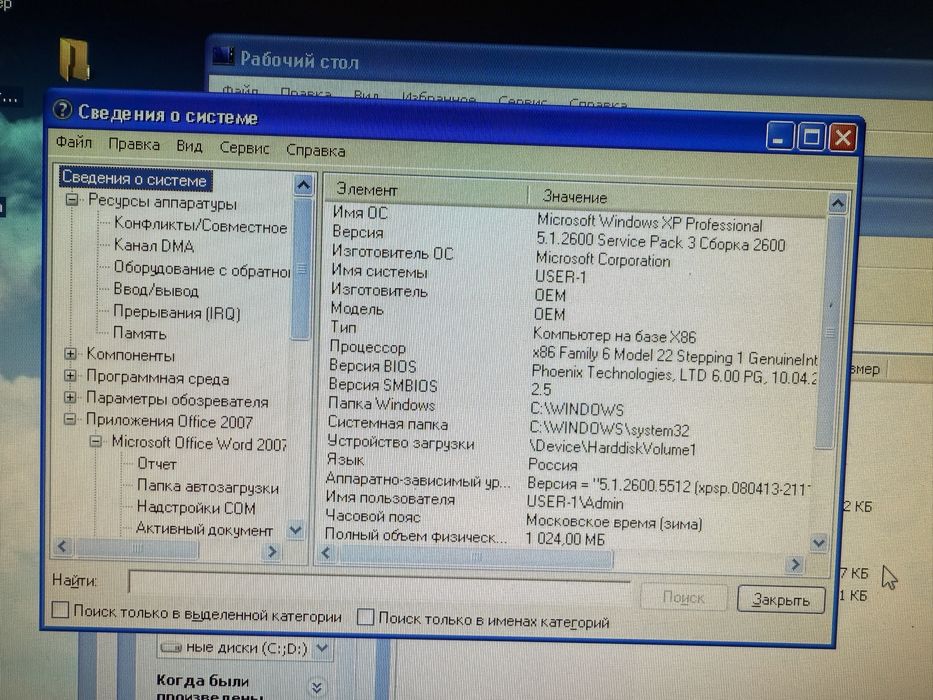Select Папка автозагрузки tree item
933x700 pixels.
(208, 486)
